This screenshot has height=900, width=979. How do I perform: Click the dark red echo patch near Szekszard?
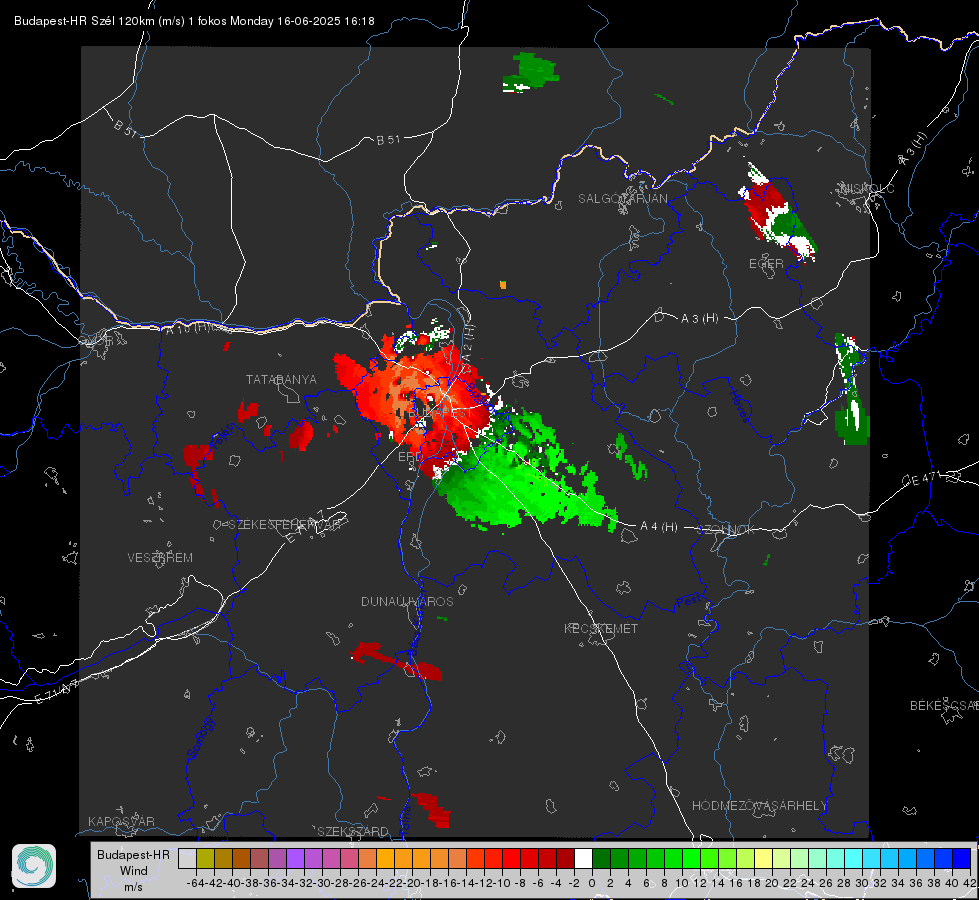coord(432,809)
